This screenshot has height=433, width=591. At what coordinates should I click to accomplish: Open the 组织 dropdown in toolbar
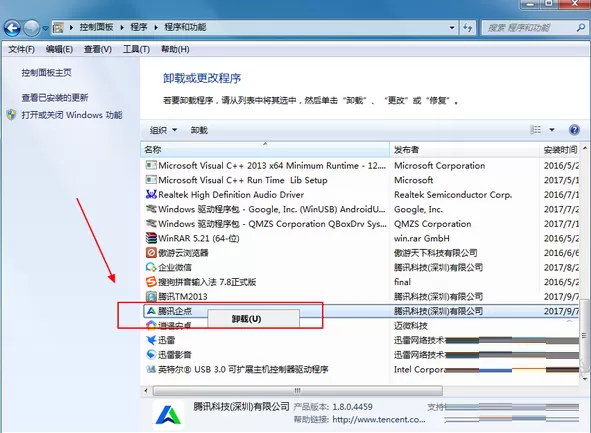(x=163, y=130)
